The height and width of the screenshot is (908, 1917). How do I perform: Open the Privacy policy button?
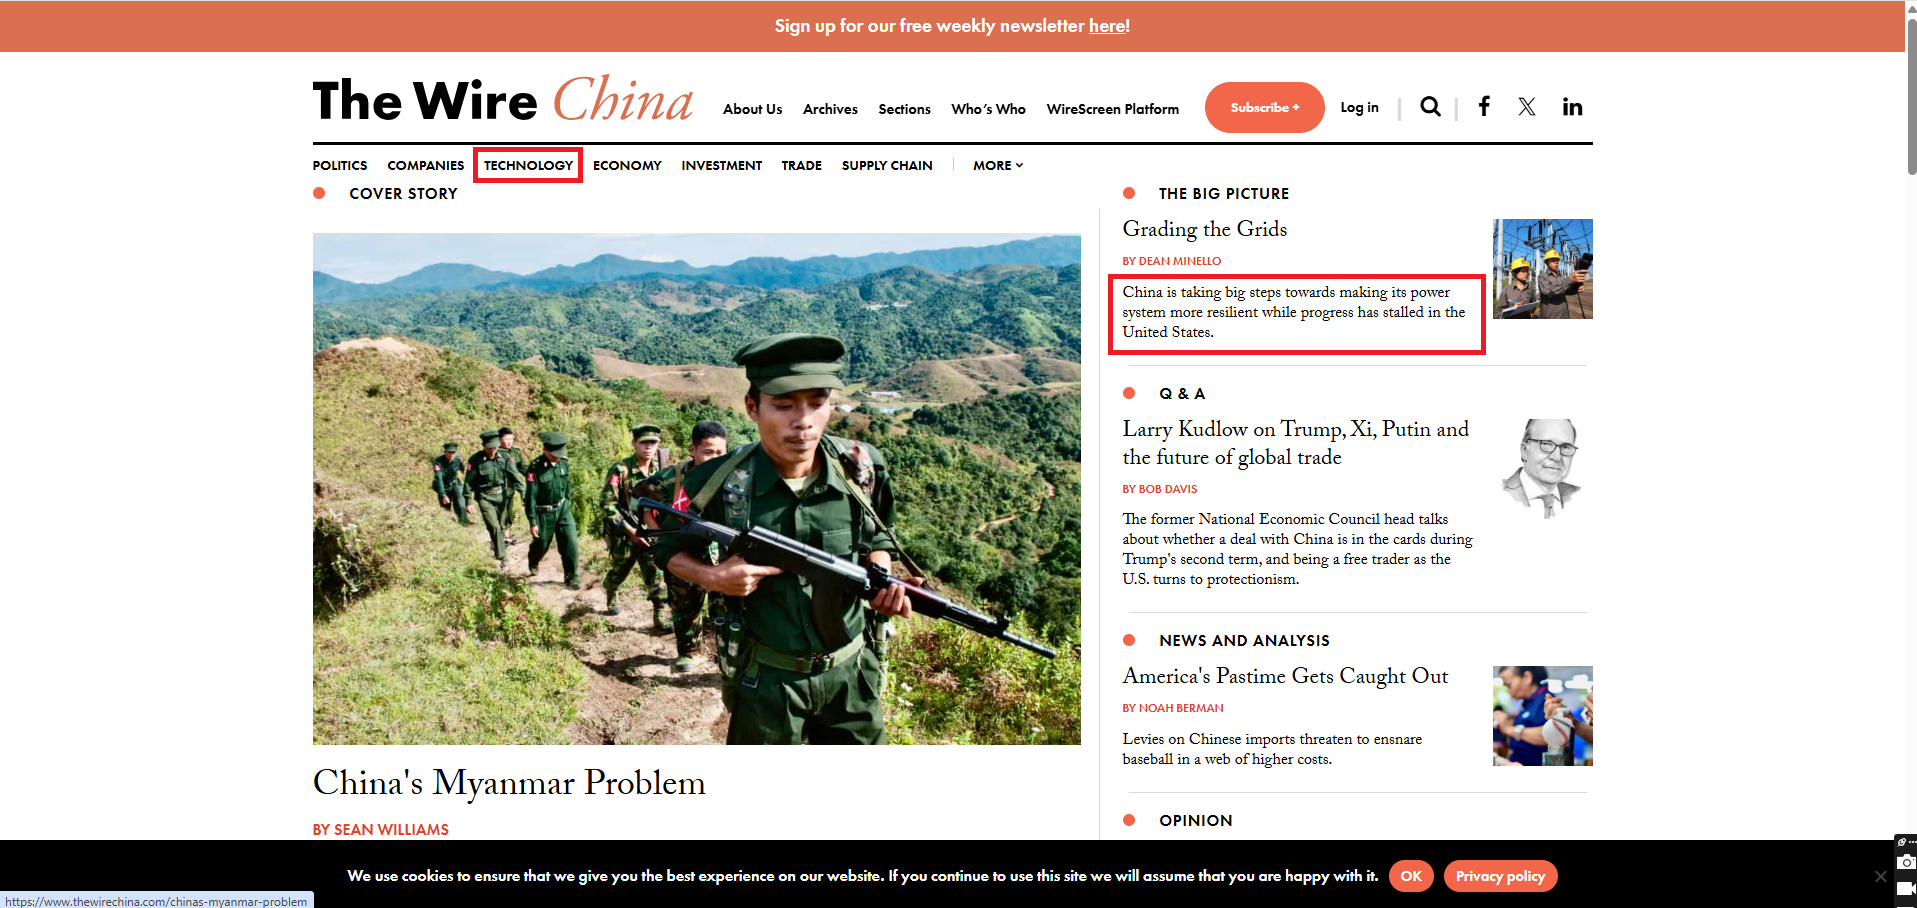tap(1500, 876)
